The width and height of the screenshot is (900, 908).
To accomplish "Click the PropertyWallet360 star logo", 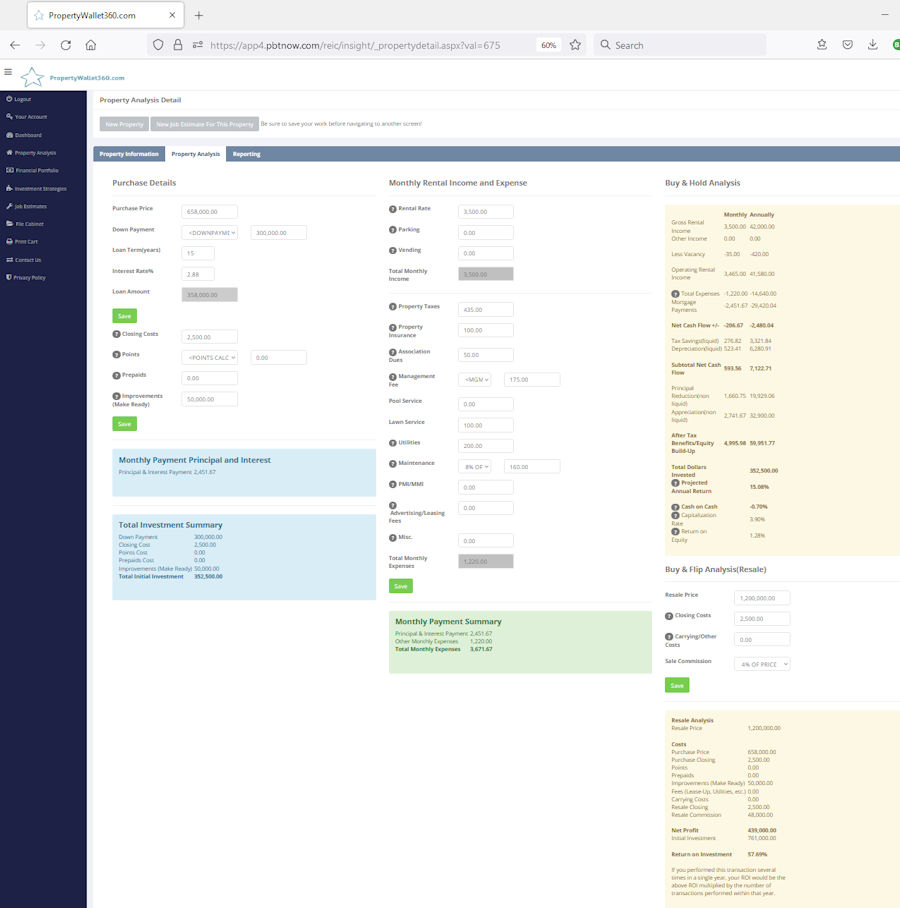I will 32,77.
